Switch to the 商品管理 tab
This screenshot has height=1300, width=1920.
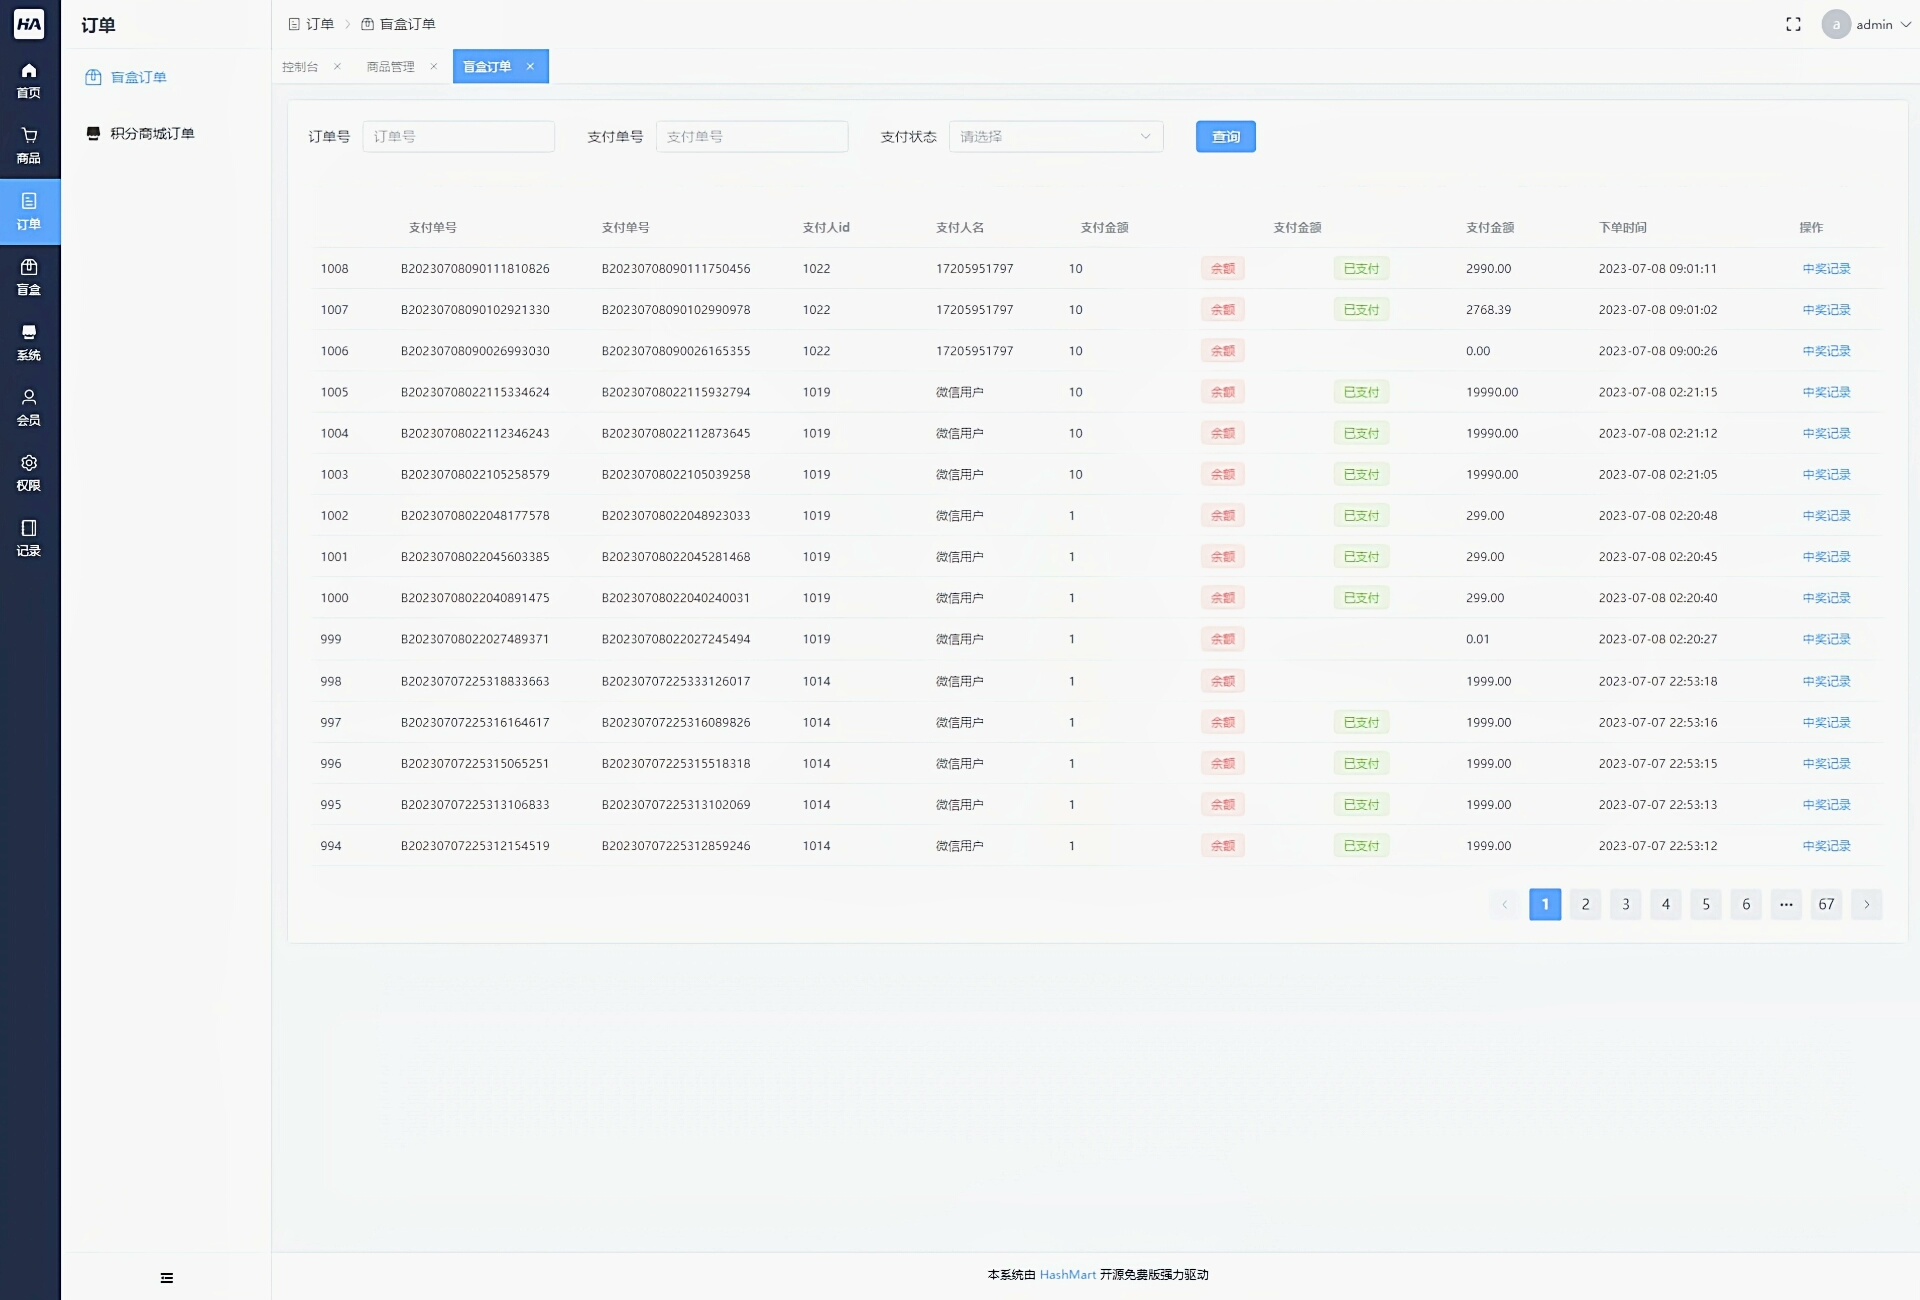(390, 66)
